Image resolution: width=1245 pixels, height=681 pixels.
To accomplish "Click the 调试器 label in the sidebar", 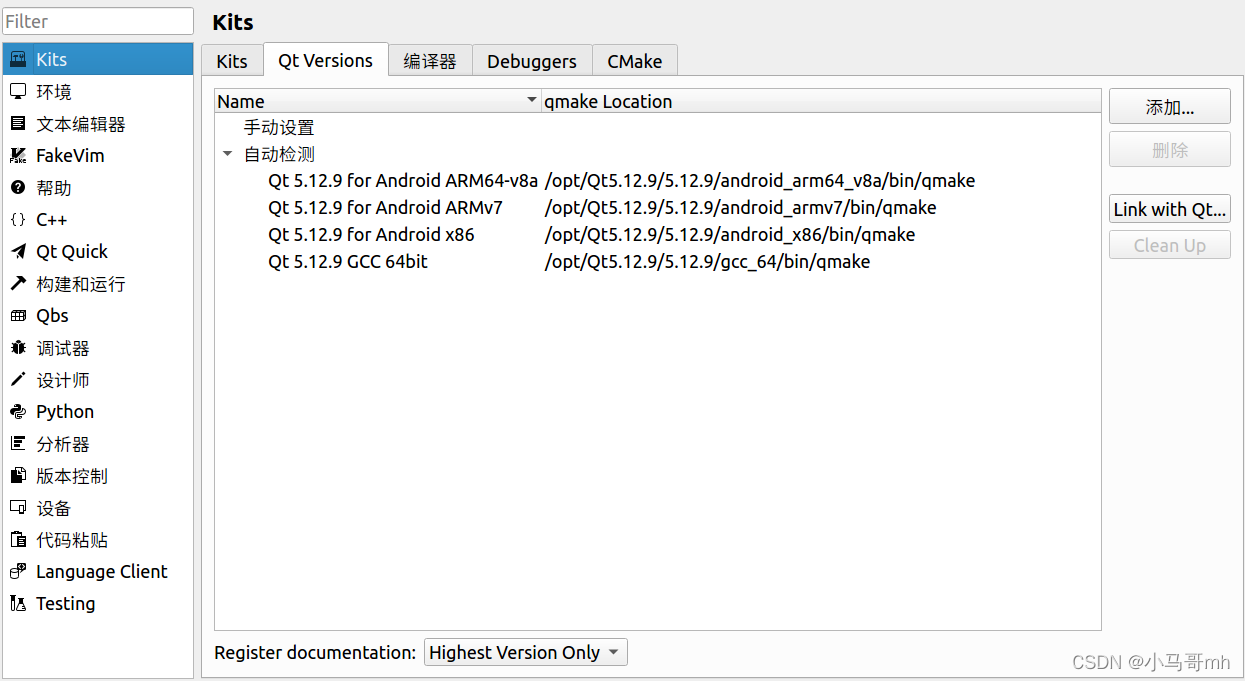I will [63, 348].
